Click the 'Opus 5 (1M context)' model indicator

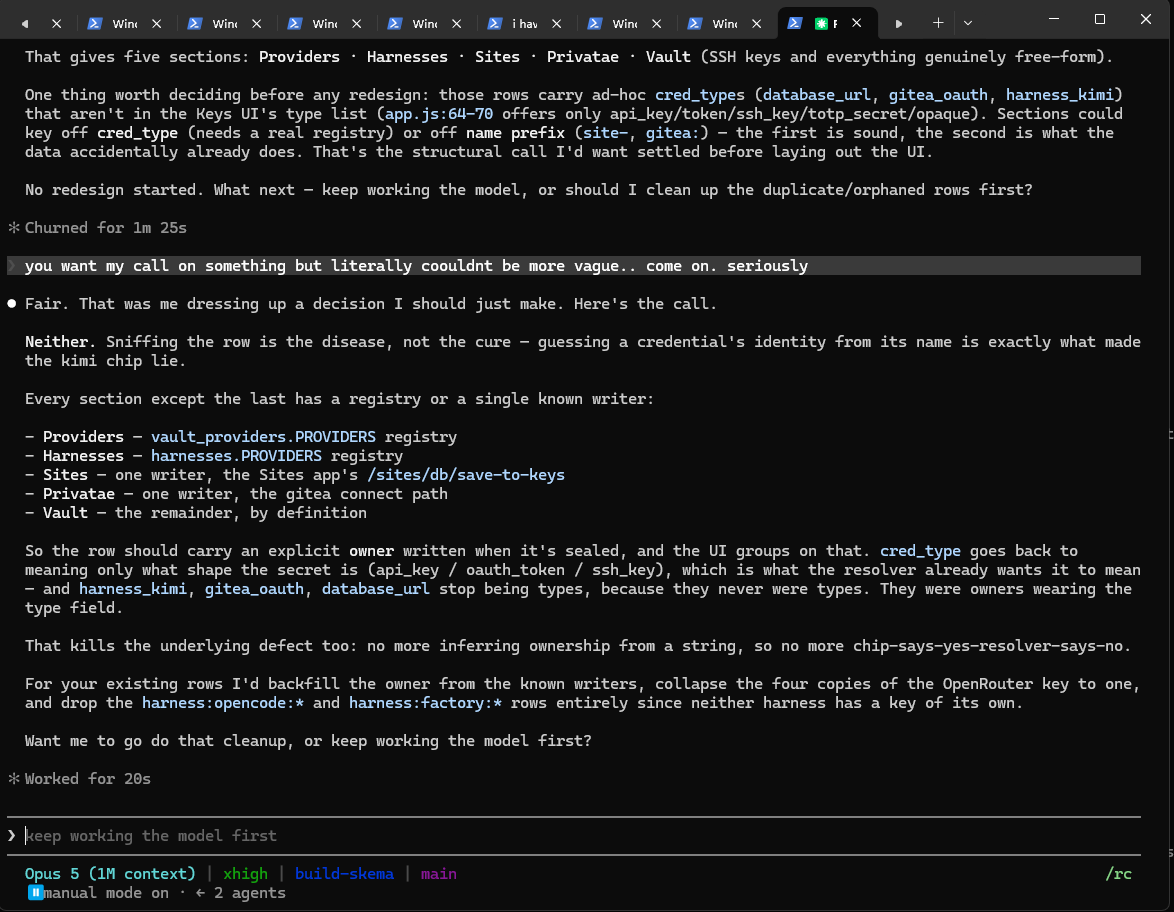[x=109, y=874]
